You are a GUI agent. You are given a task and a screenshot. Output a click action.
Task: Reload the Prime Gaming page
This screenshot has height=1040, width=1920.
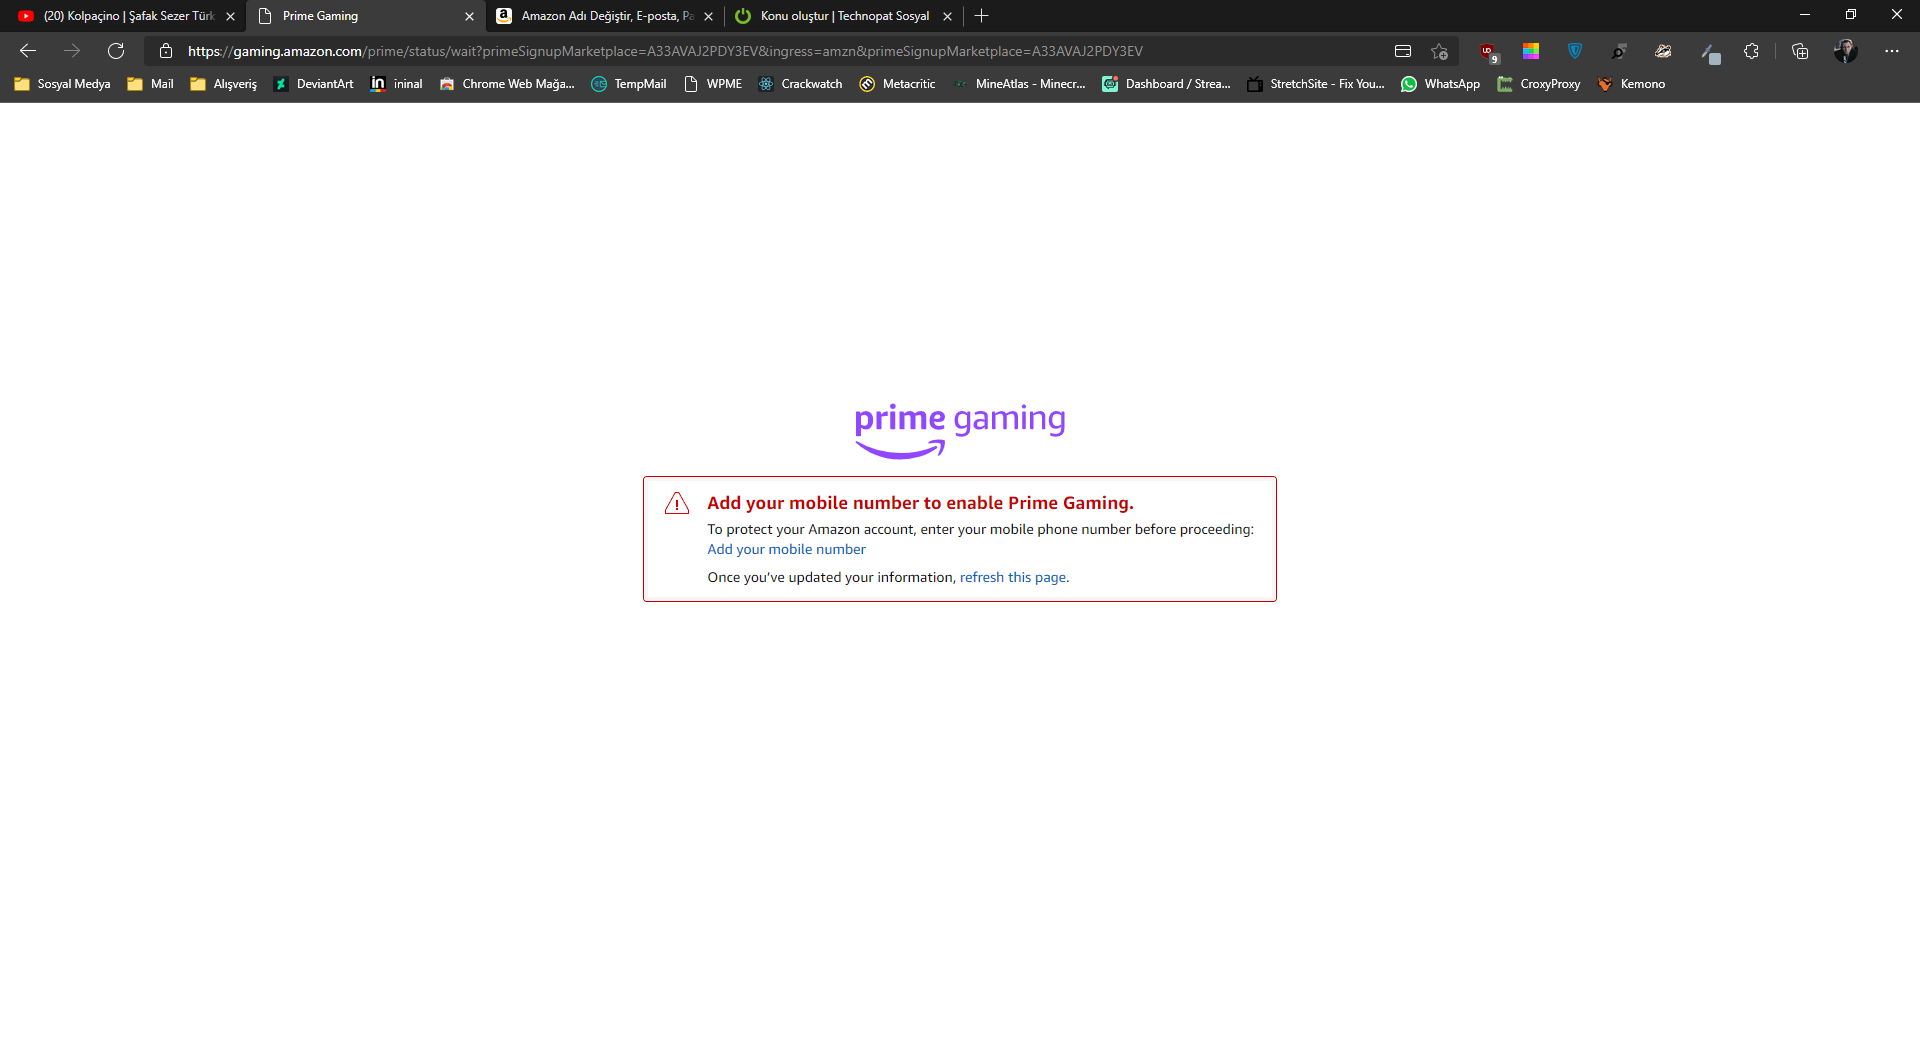(x=116, y=51)
